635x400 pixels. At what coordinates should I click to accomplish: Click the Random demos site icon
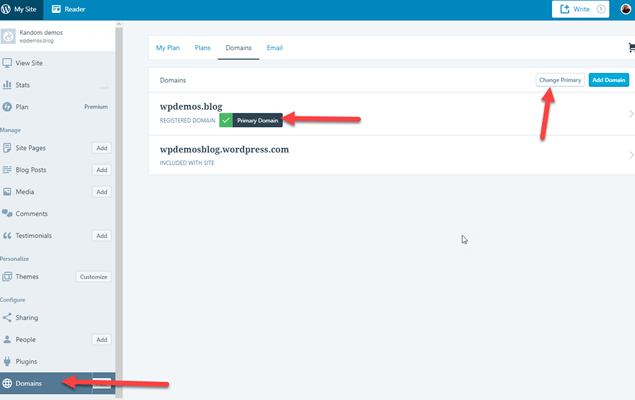8,36
